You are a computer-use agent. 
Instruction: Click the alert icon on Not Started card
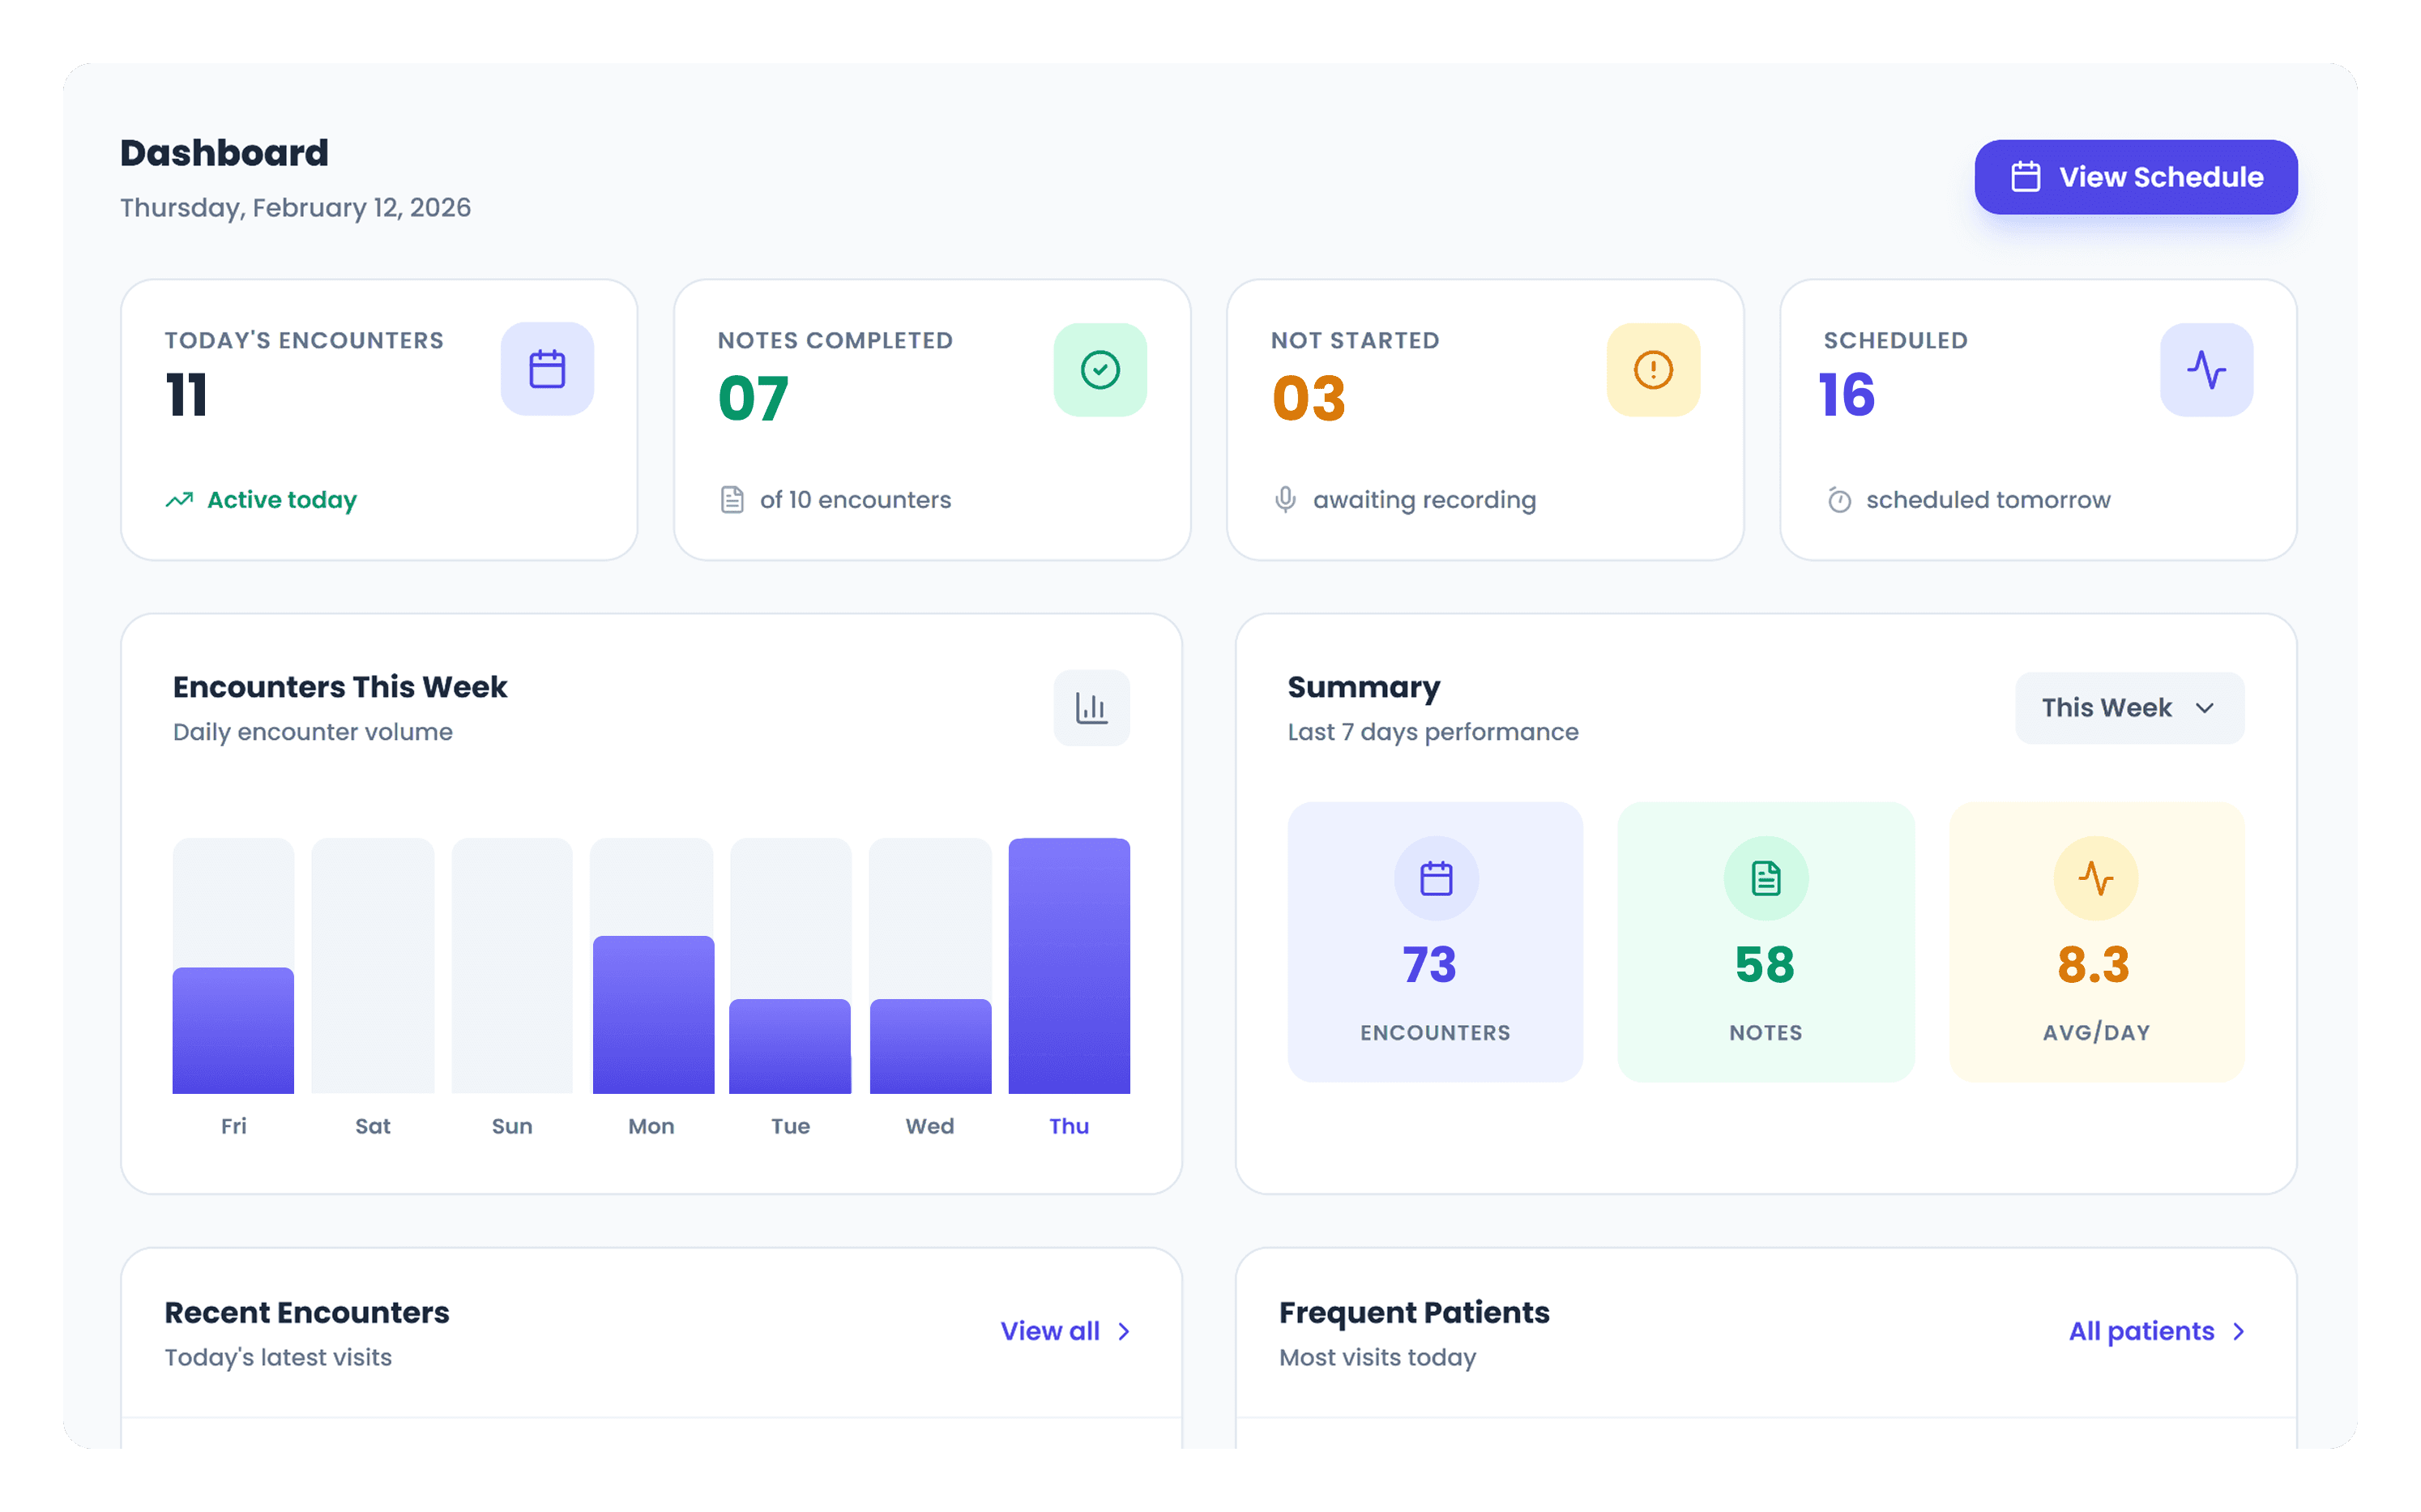point(1652,369)
